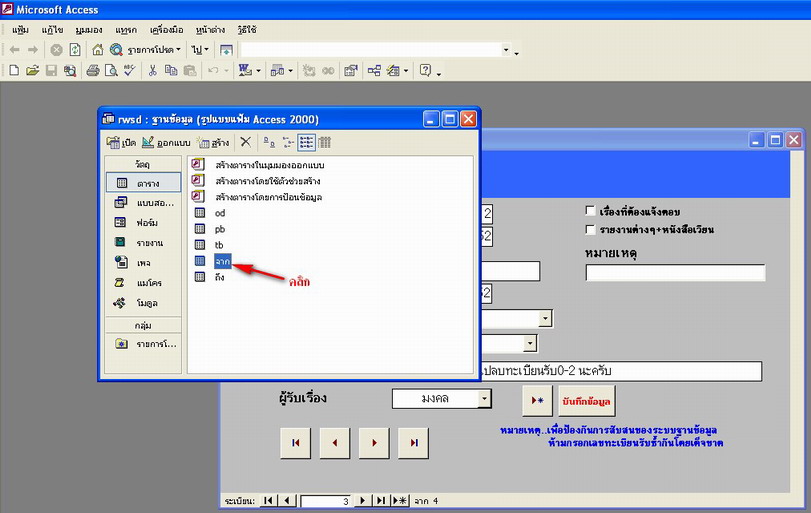Click the Spell check ABC icon

pyautogui.click(x=128, y=71)
